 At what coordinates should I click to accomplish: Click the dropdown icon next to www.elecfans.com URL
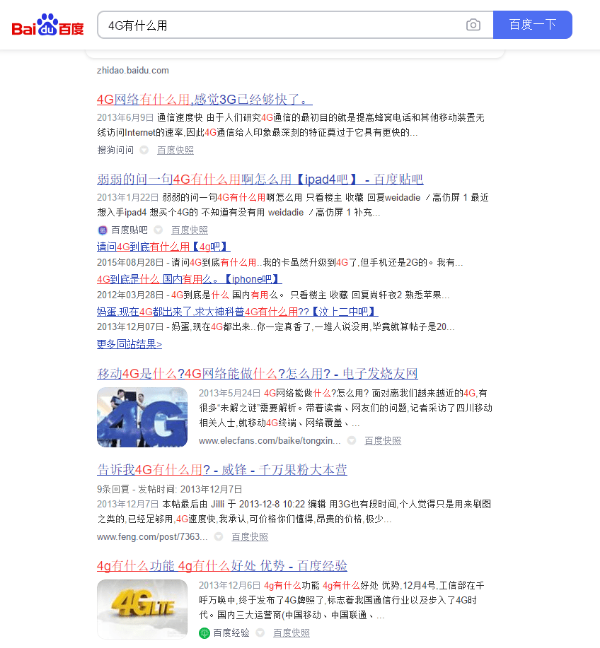tap(351, 441)
